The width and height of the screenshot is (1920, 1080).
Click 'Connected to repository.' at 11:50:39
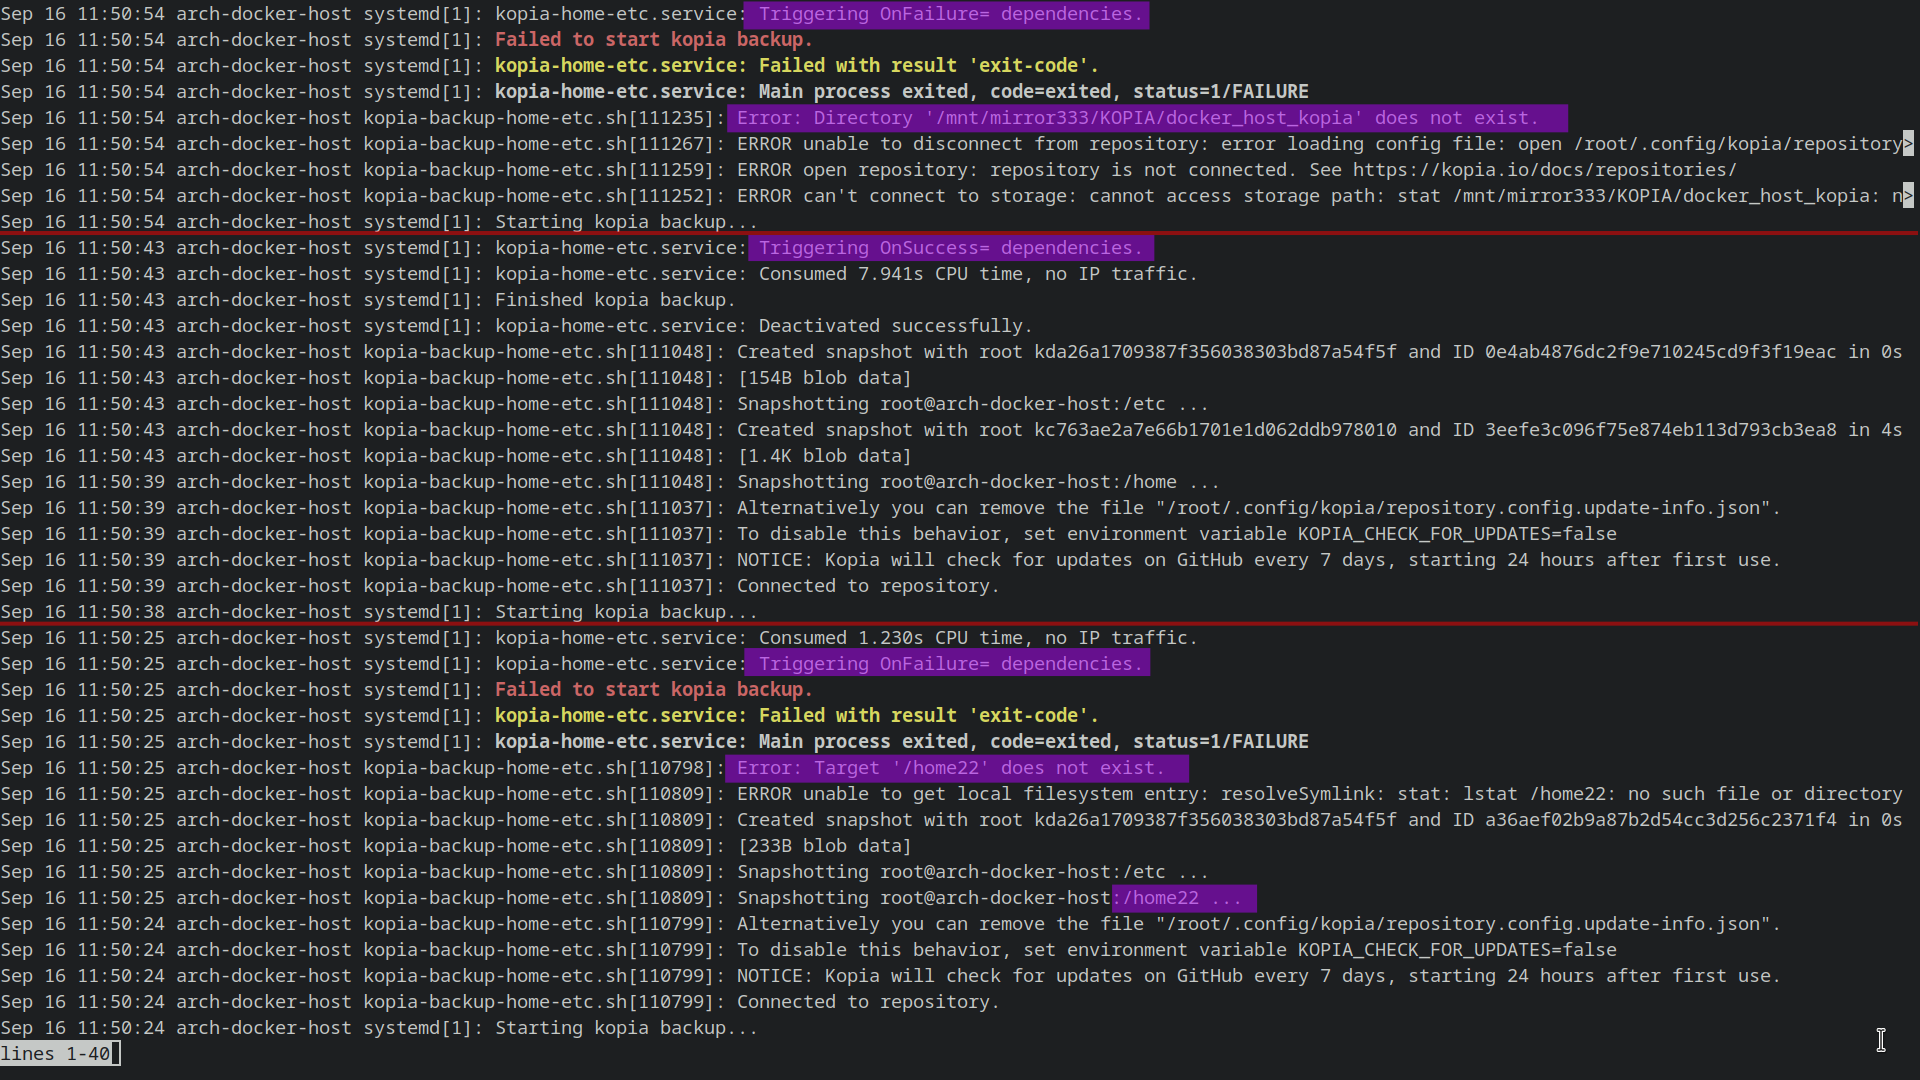(868, 586)
